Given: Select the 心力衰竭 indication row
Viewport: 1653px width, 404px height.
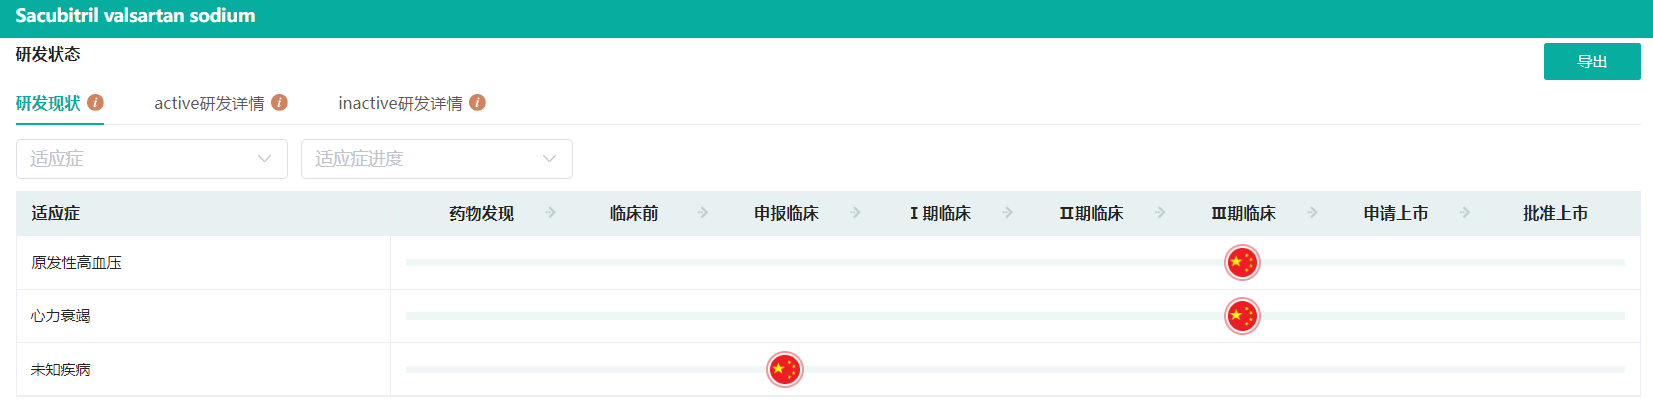Looking at the screenshot, I should click(x=828, y=316).
